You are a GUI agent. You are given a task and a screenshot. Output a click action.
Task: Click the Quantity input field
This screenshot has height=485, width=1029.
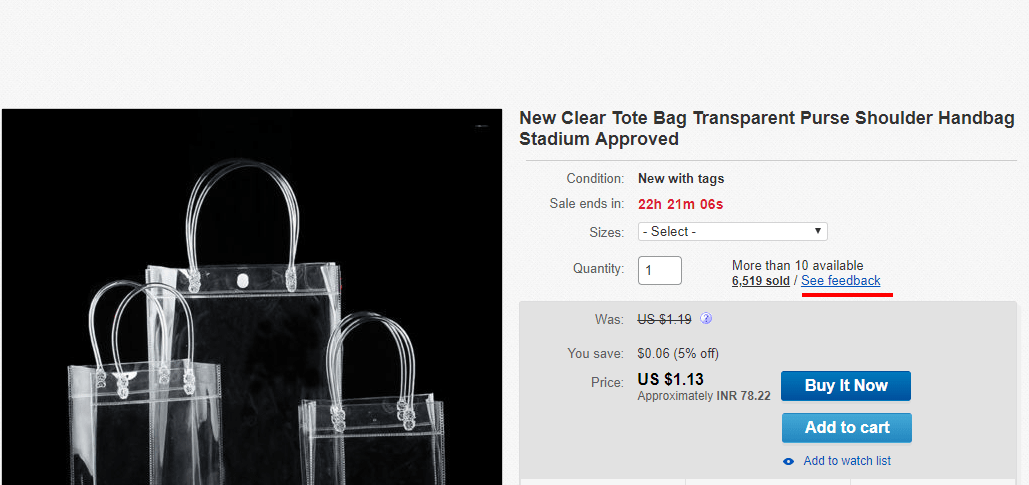[660, 270]
